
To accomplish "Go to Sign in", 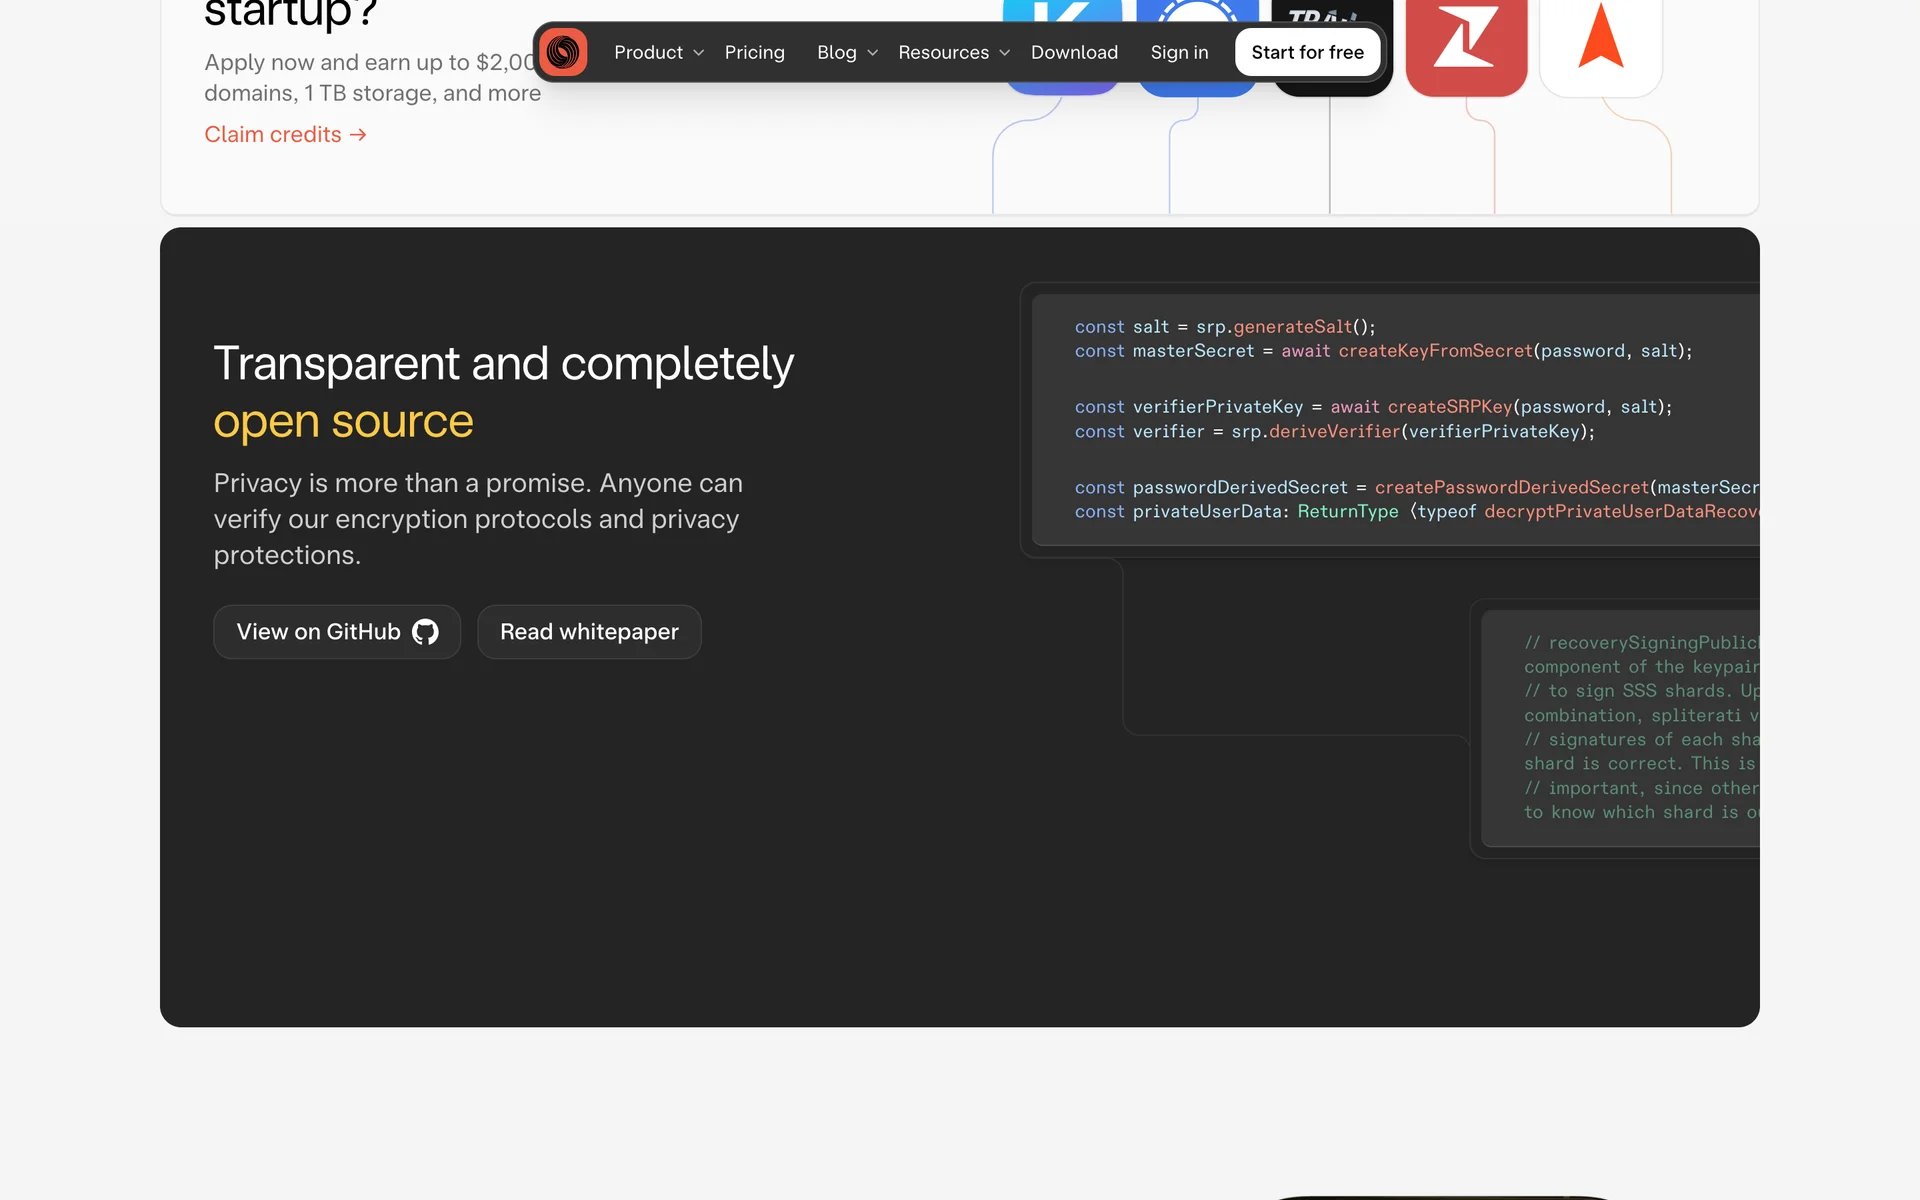I will point(1179,52).
